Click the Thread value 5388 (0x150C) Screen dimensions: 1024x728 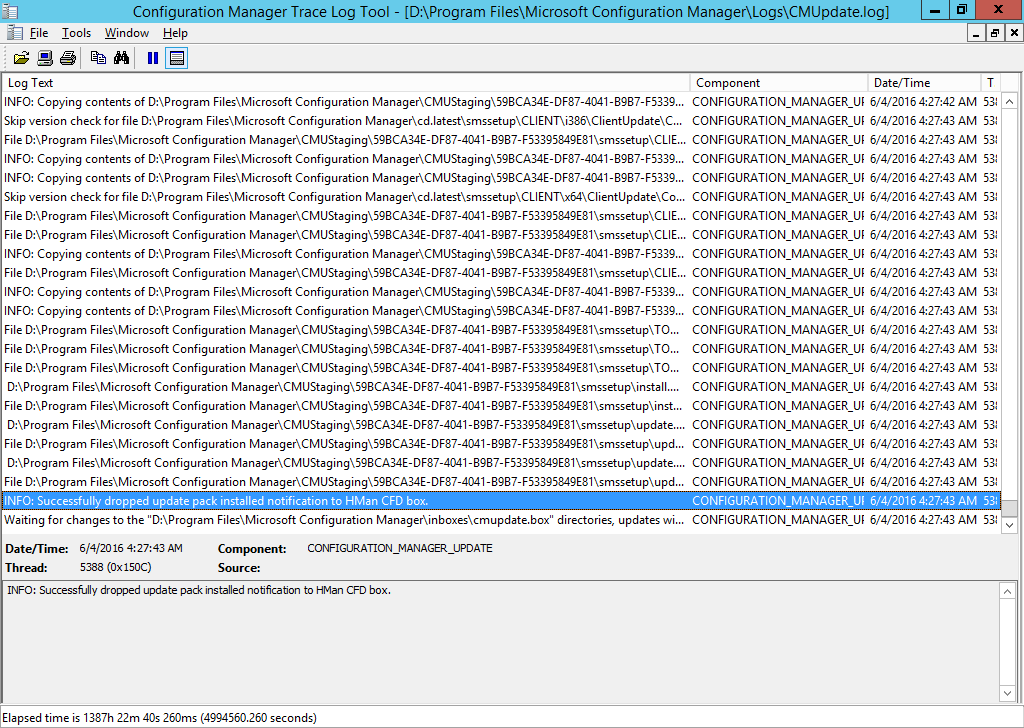point(116,567)
